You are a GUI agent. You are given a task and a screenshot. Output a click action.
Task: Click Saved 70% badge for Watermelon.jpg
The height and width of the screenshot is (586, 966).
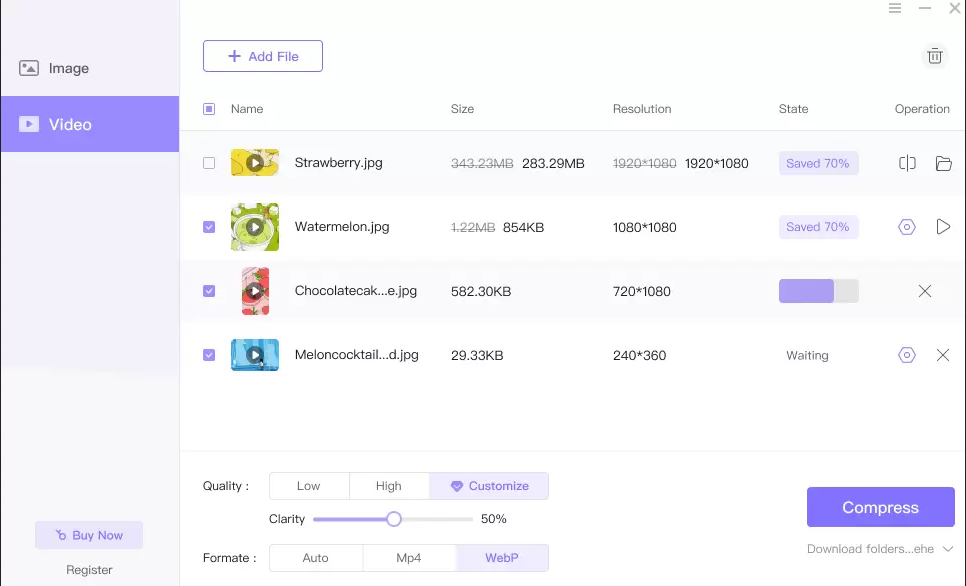click(x=818, y=227)
